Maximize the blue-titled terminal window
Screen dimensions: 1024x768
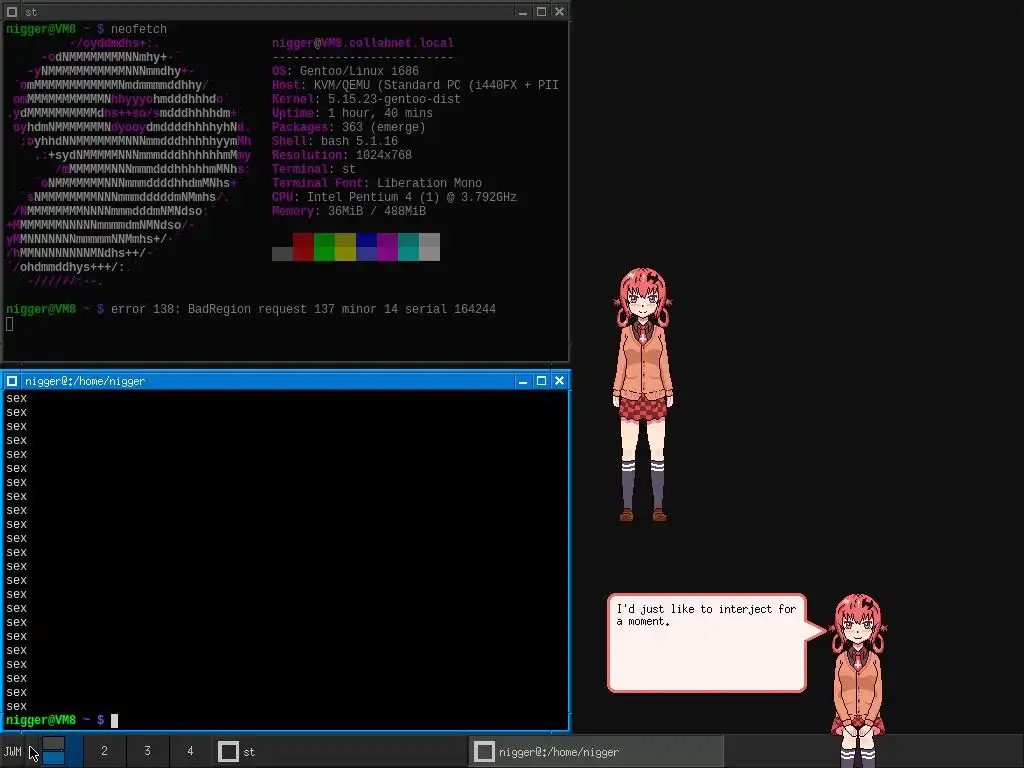(541, 381)
